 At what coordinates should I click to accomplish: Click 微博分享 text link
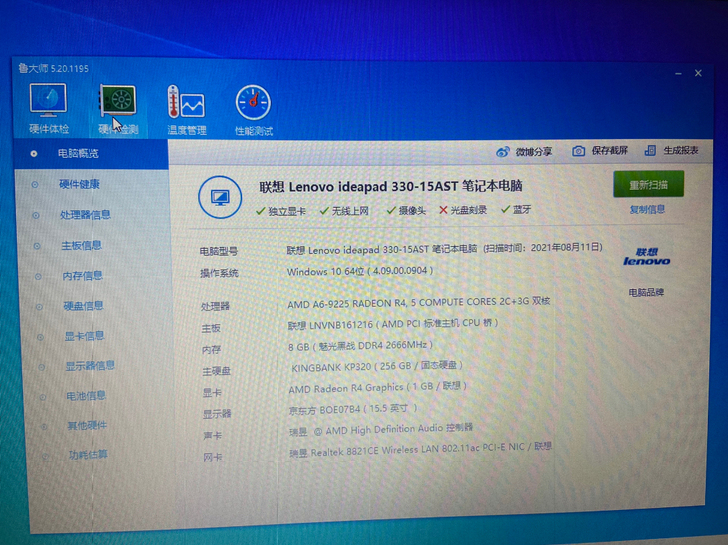[534, 152]
